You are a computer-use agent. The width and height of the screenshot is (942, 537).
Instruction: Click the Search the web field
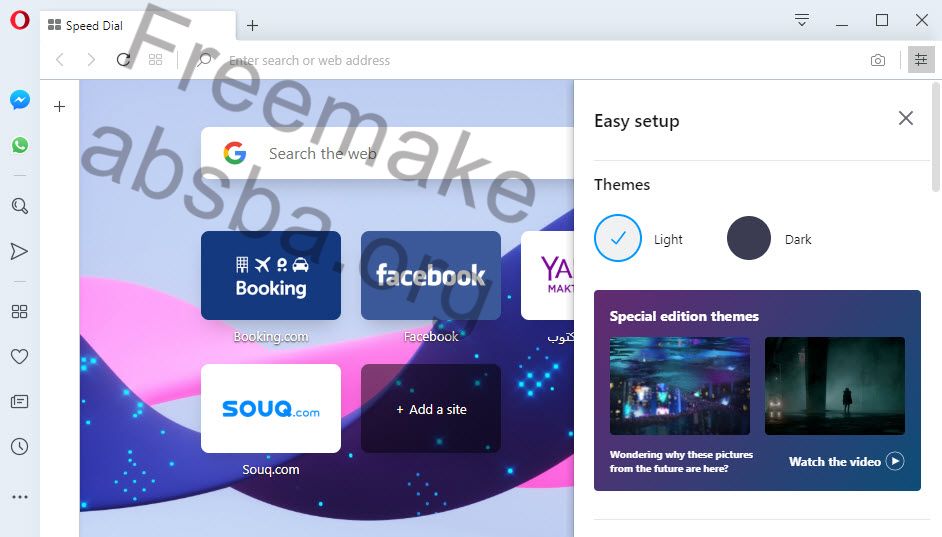click(387, 153)
